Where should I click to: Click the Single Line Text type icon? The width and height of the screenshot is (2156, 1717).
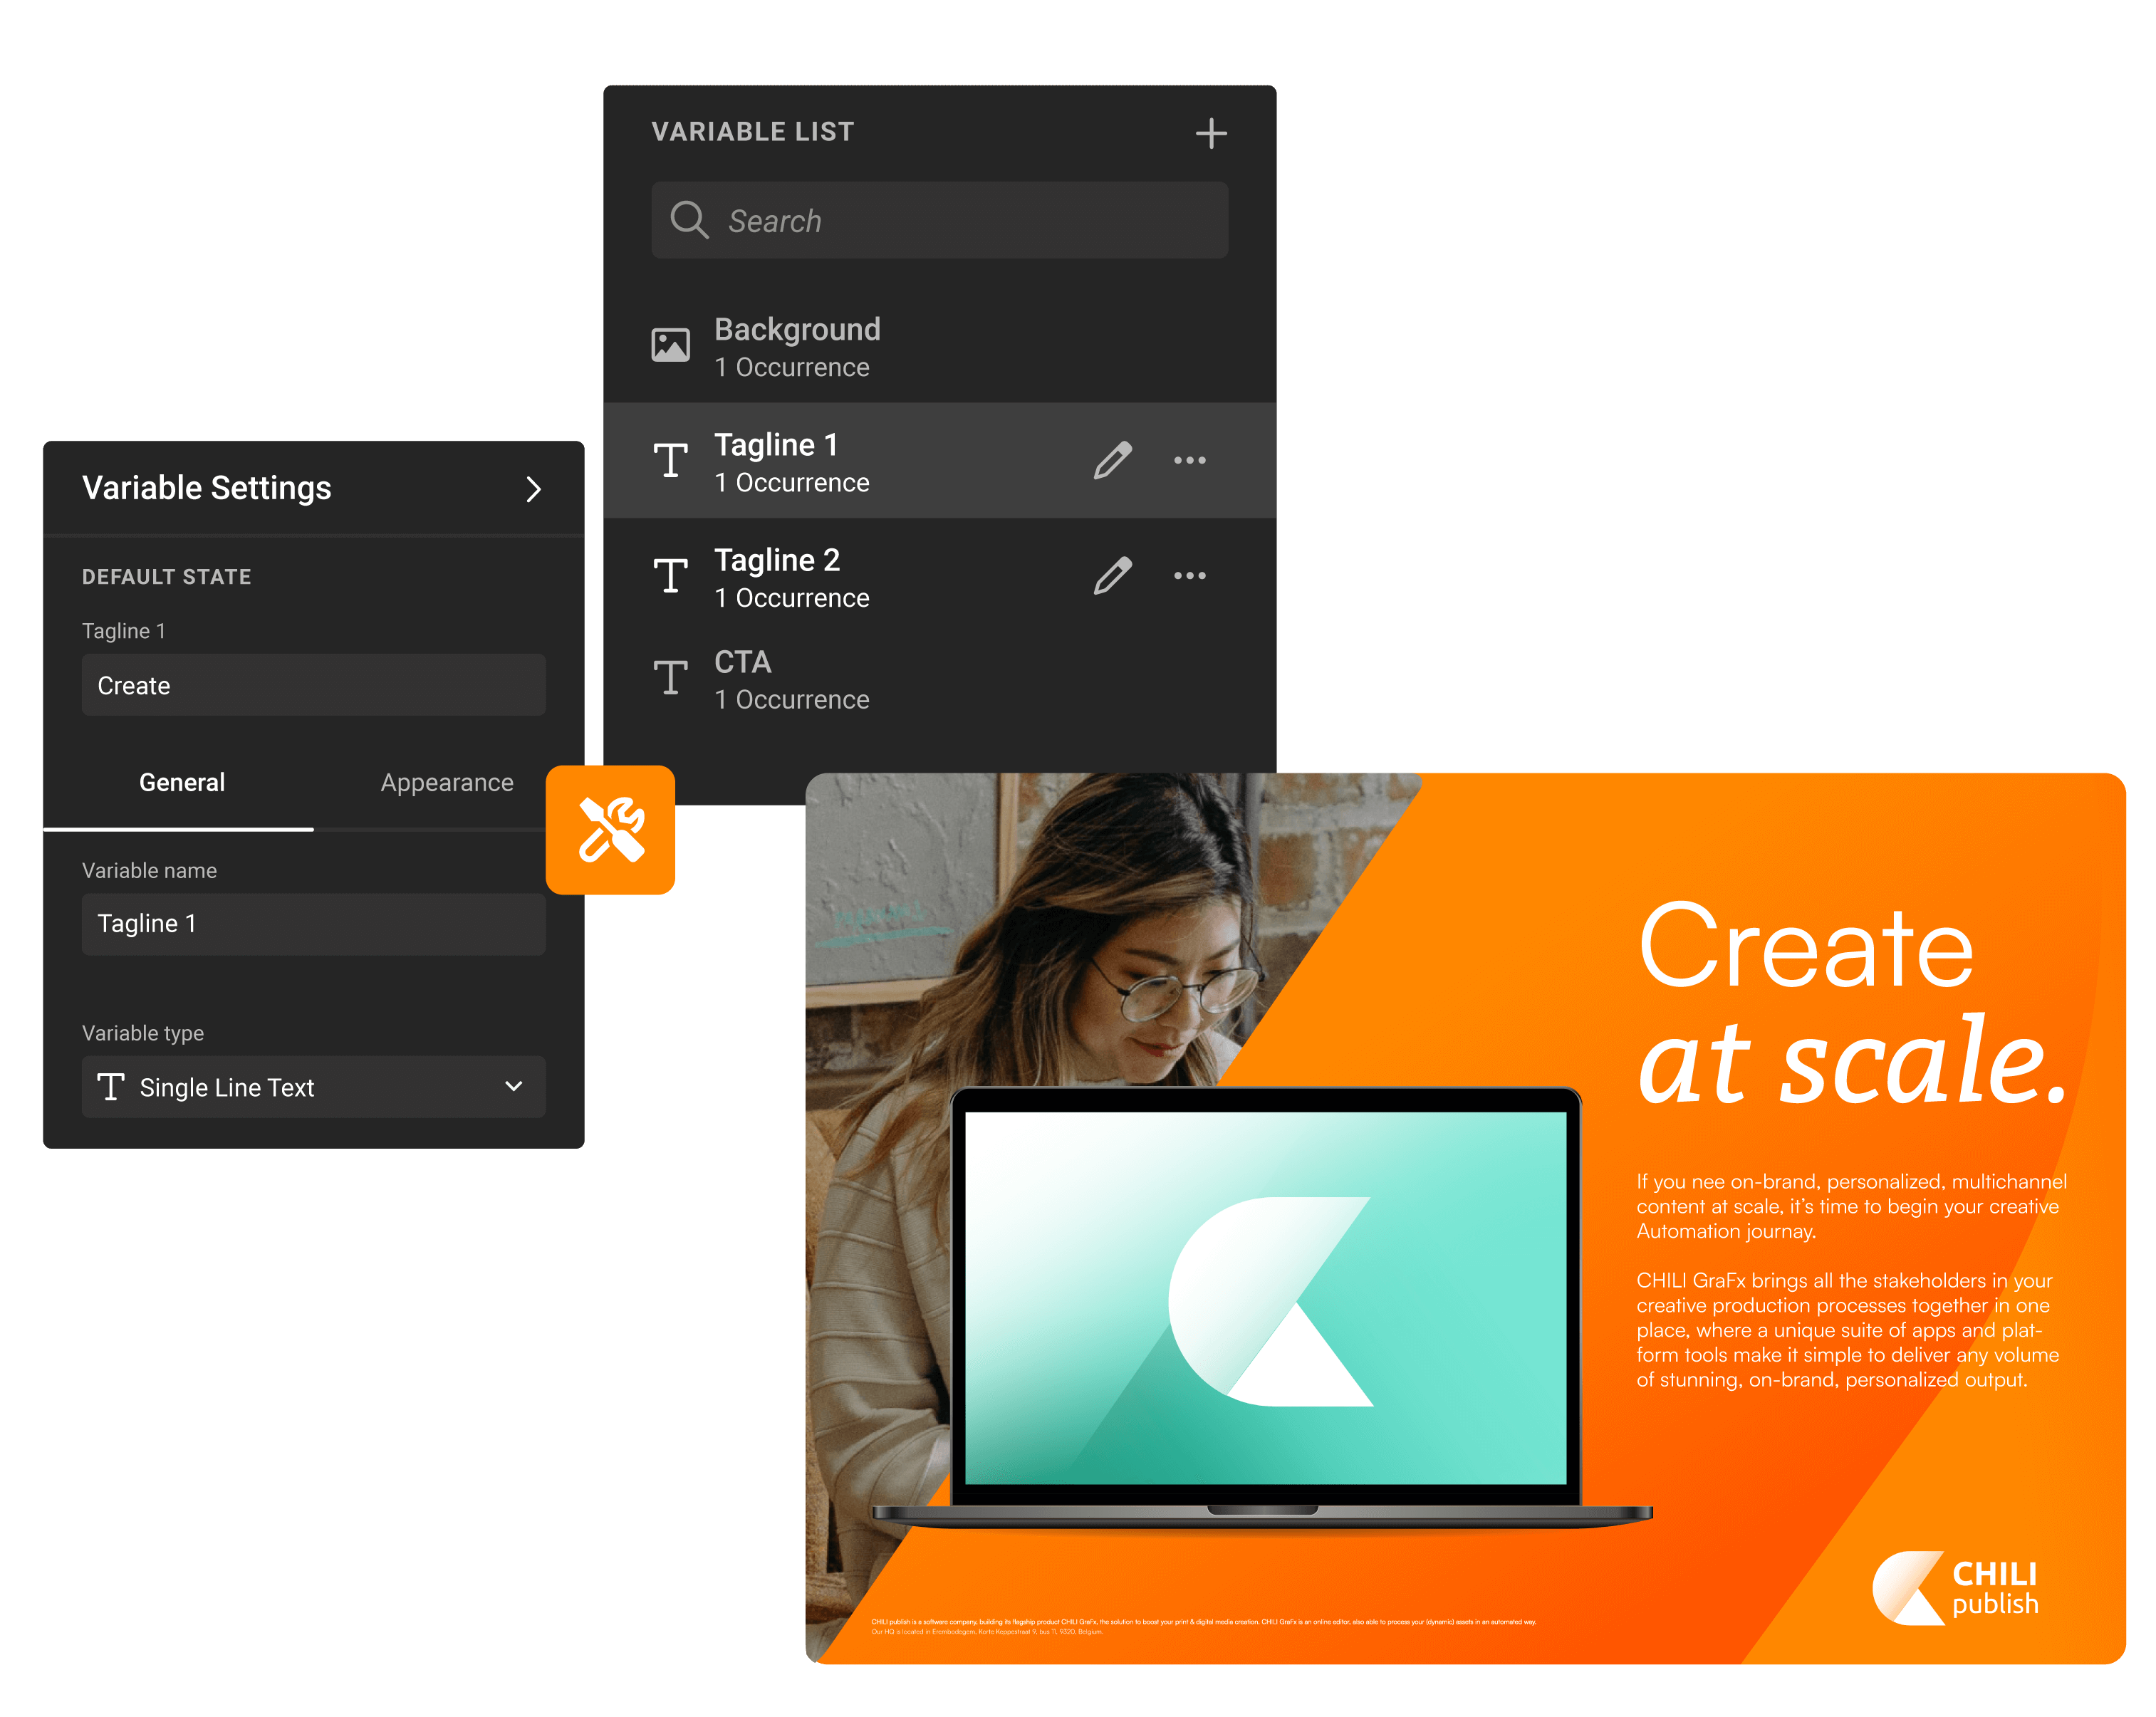111,1086
